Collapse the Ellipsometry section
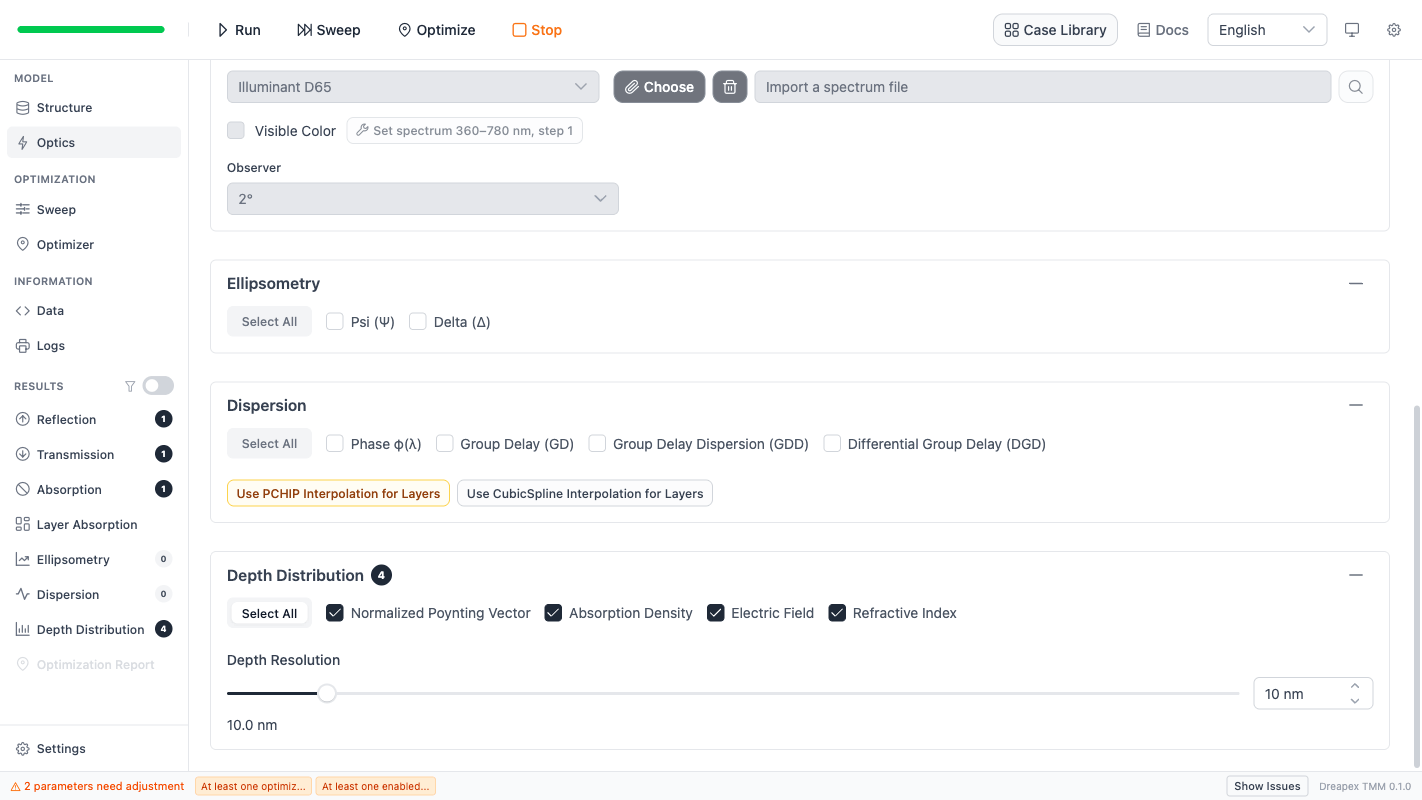The image size is (1422, 800). [1355, 284]
